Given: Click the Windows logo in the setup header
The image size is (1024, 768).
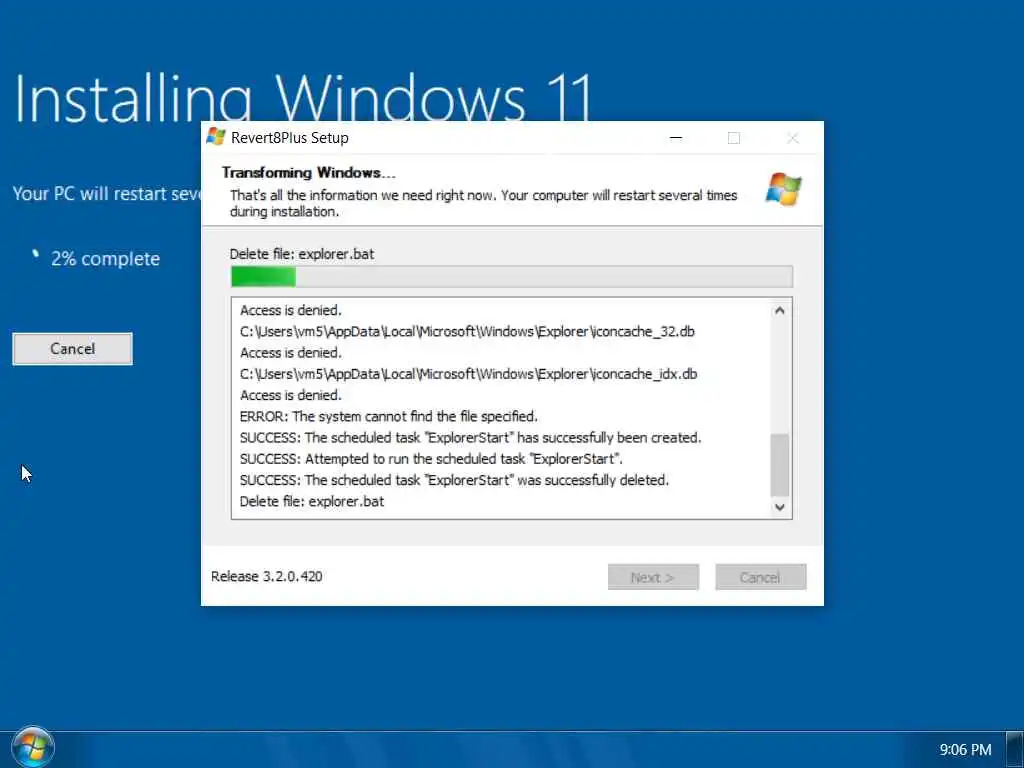Looking at the screenshot, I should coord(783,189).
